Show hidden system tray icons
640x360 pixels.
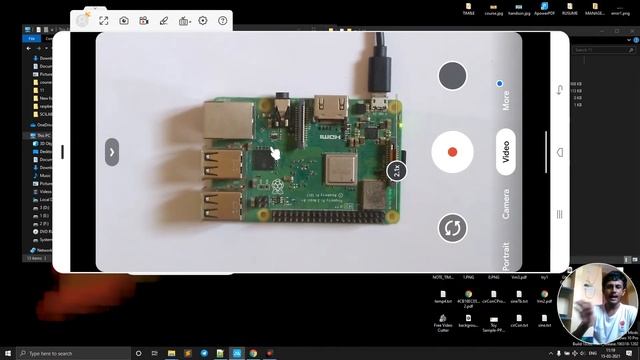point(550,353)
